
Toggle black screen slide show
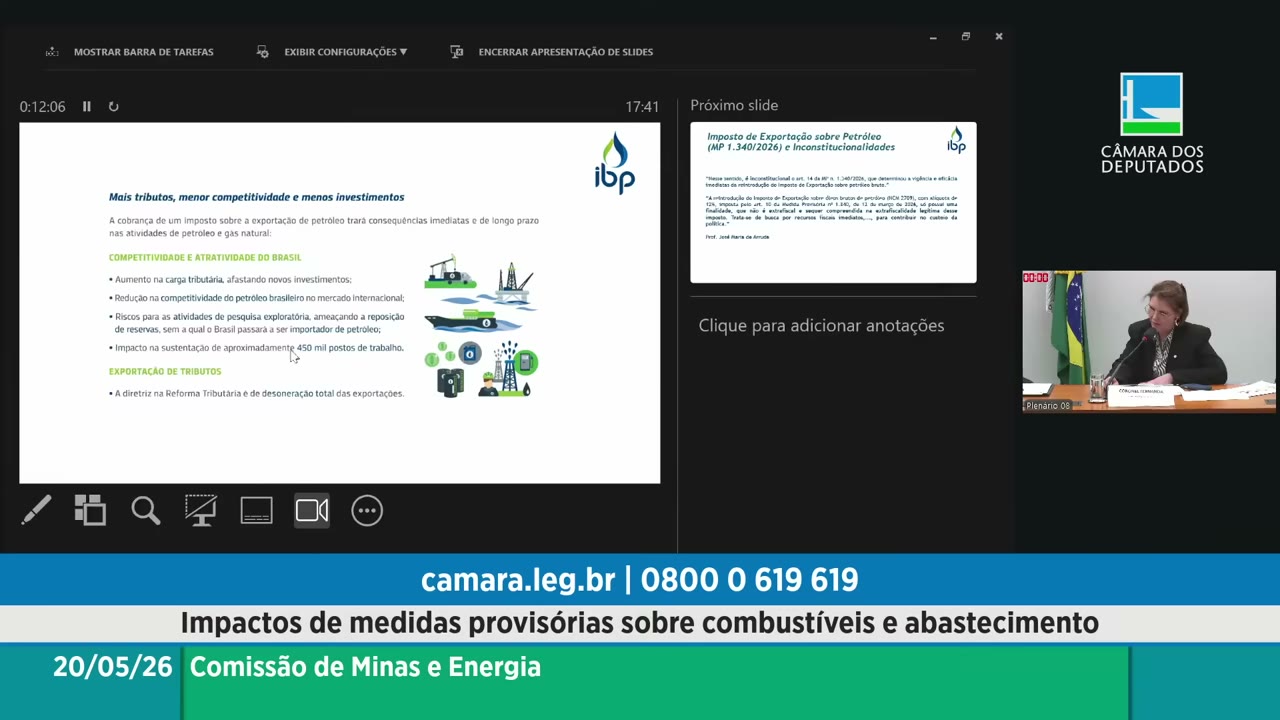[x=201, y=510]
